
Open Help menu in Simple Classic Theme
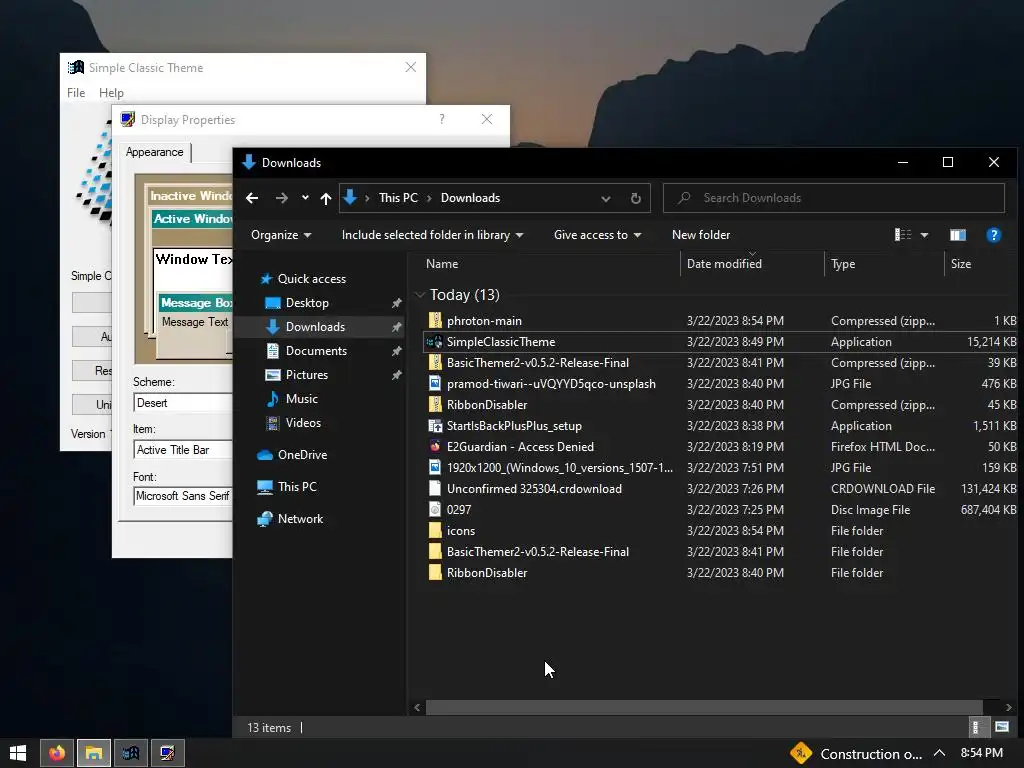(x=111, y=93)
